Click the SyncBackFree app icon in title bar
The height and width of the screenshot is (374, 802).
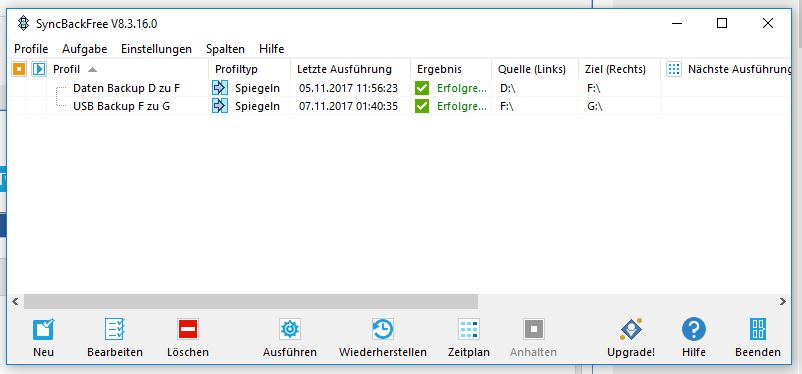tap(23, 23)
